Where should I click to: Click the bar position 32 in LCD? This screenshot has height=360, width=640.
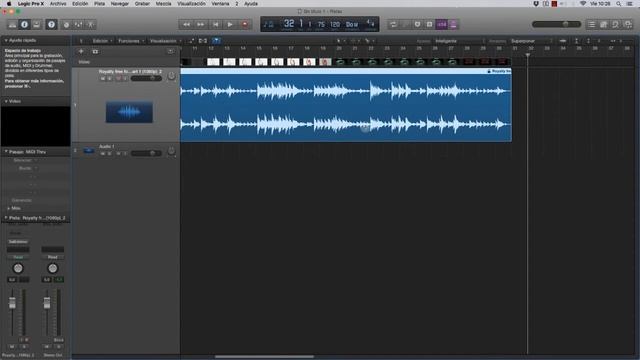289,24
